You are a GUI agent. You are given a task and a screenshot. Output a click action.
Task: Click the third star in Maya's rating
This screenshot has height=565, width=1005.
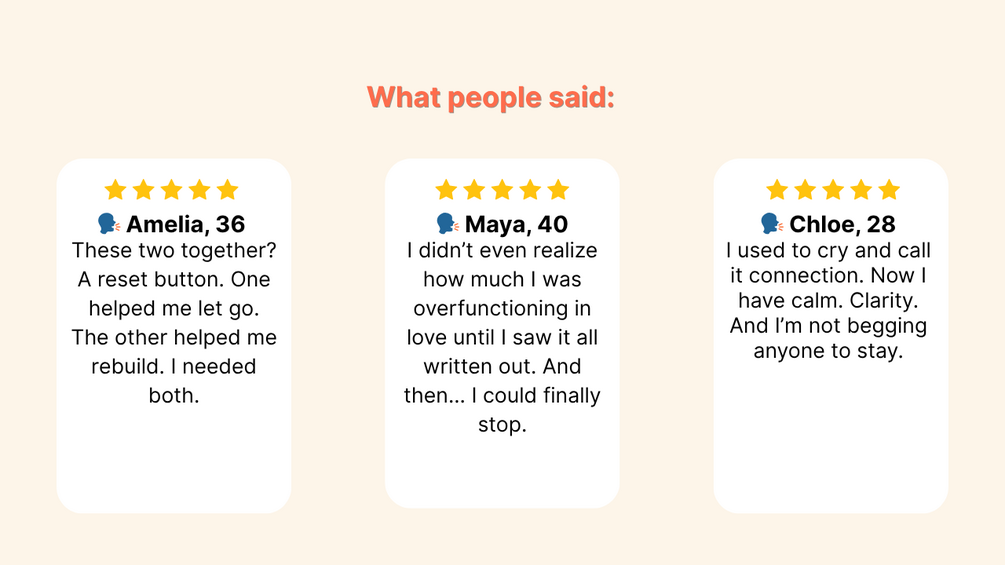[502, 190]
